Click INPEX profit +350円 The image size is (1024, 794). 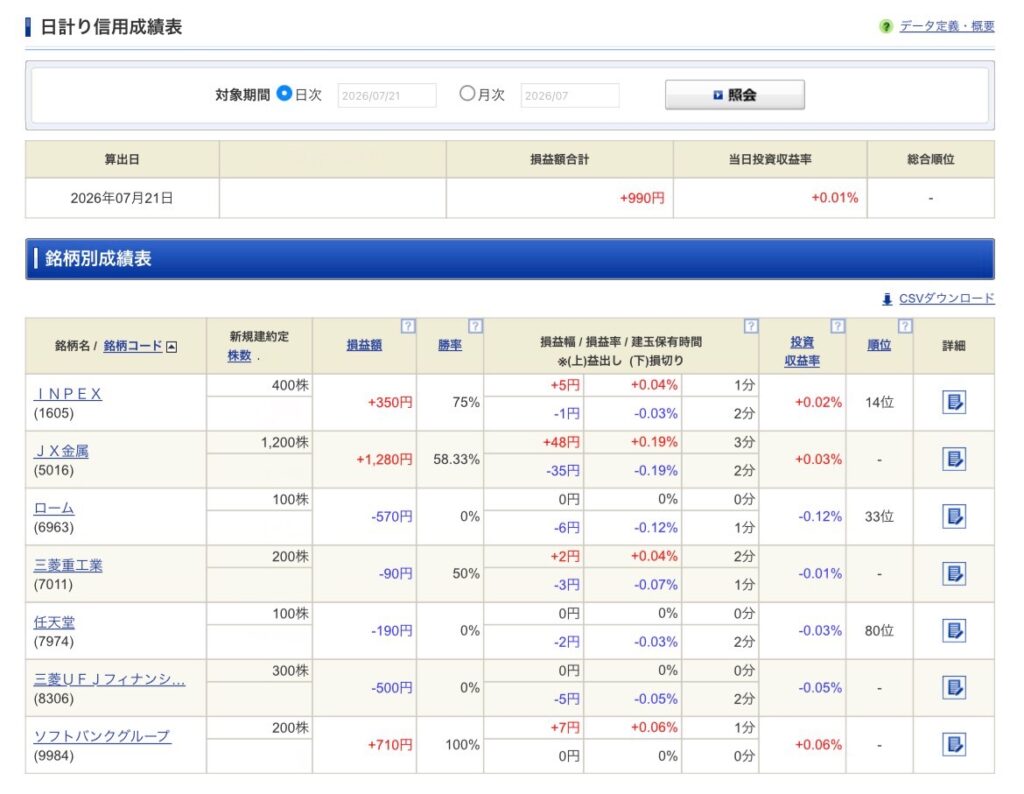pyautogui.click(x=390, y=402)
